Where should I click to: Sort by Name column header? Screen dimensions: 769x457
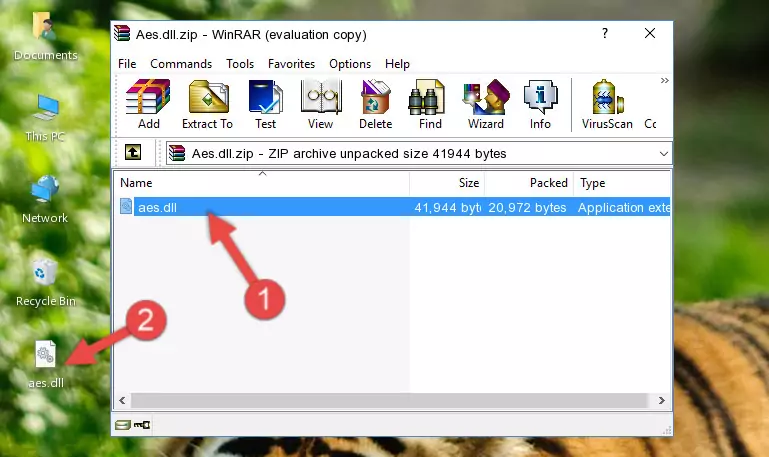tap(262, 183)
